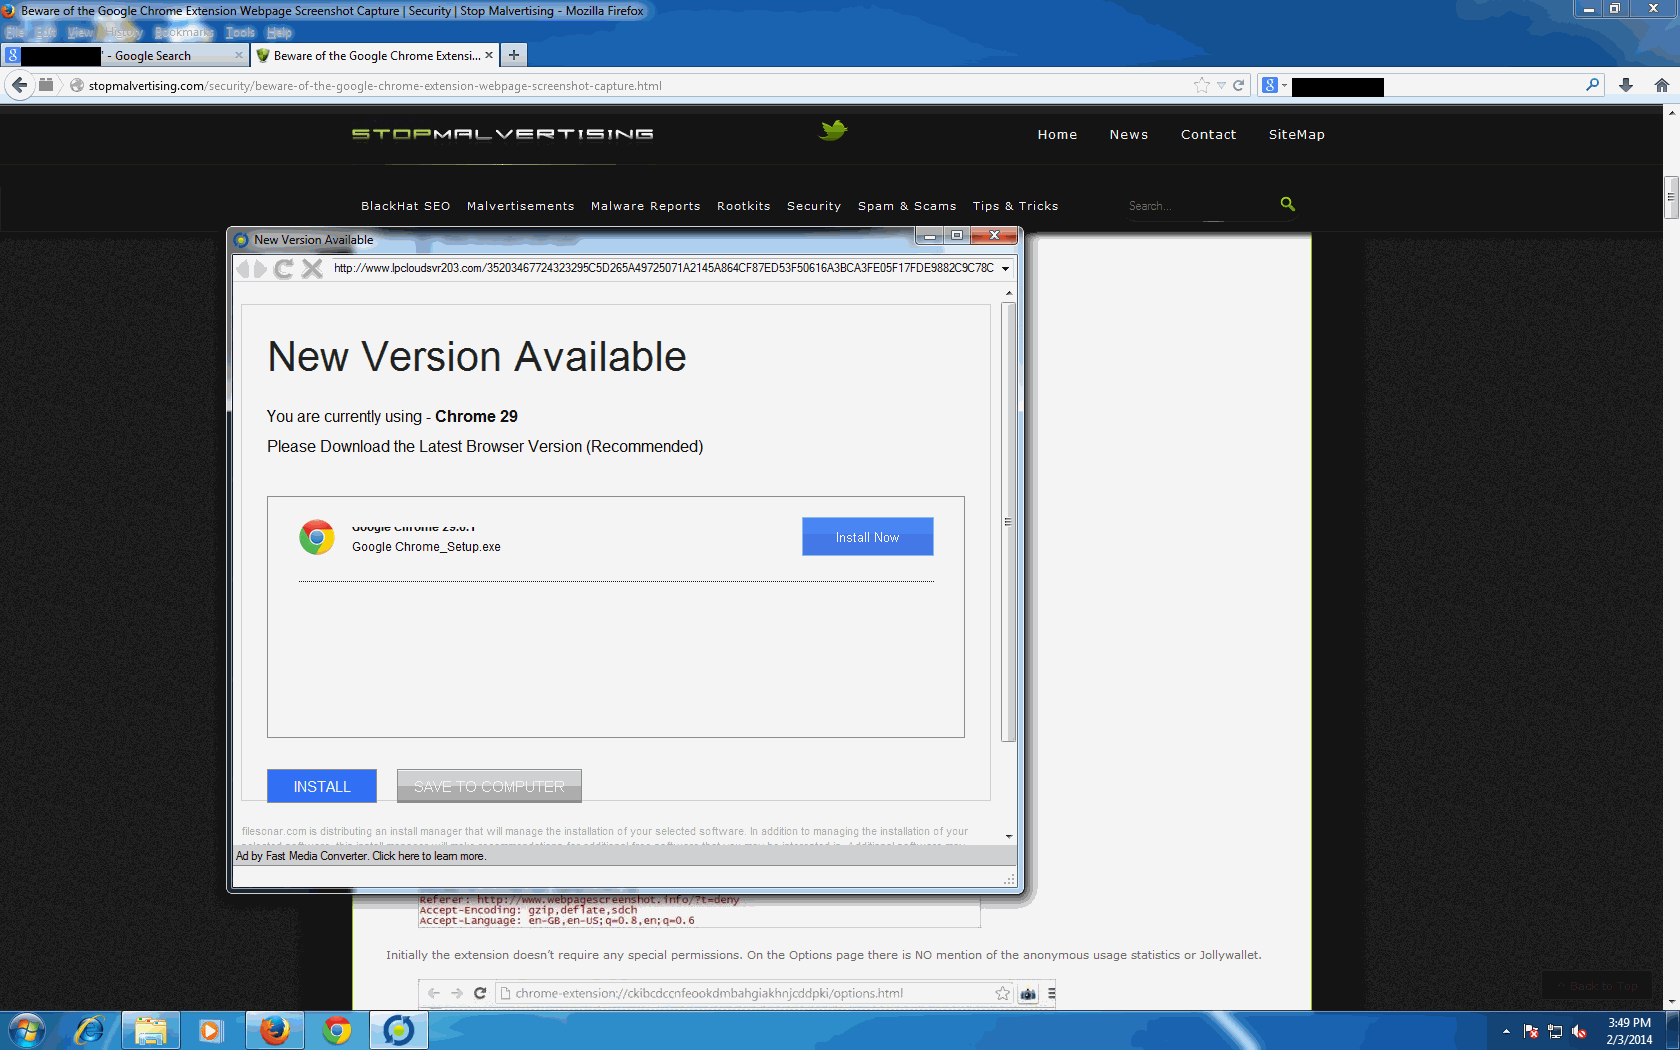Click popup stop X icon in New Version window

[312, 268]
